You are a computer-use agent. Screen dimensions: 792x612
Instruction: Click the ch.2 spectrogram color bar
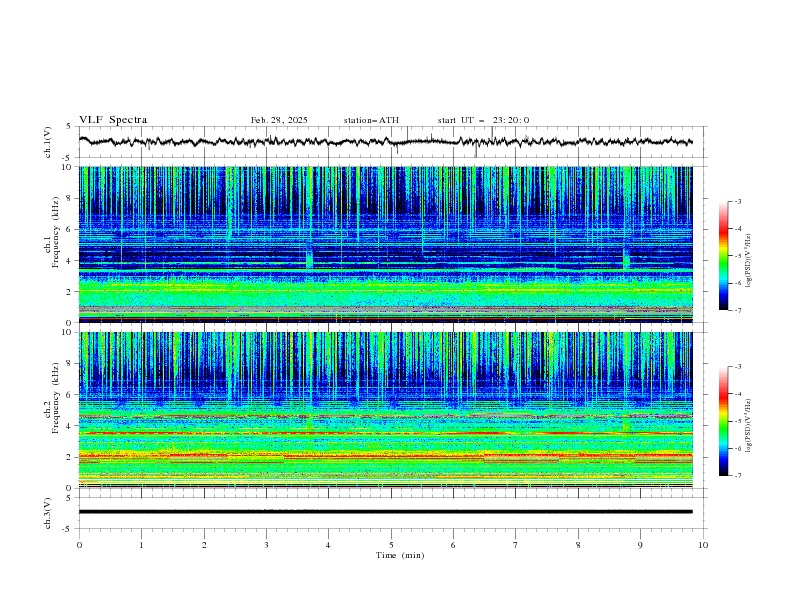click(x=723, y=421)
